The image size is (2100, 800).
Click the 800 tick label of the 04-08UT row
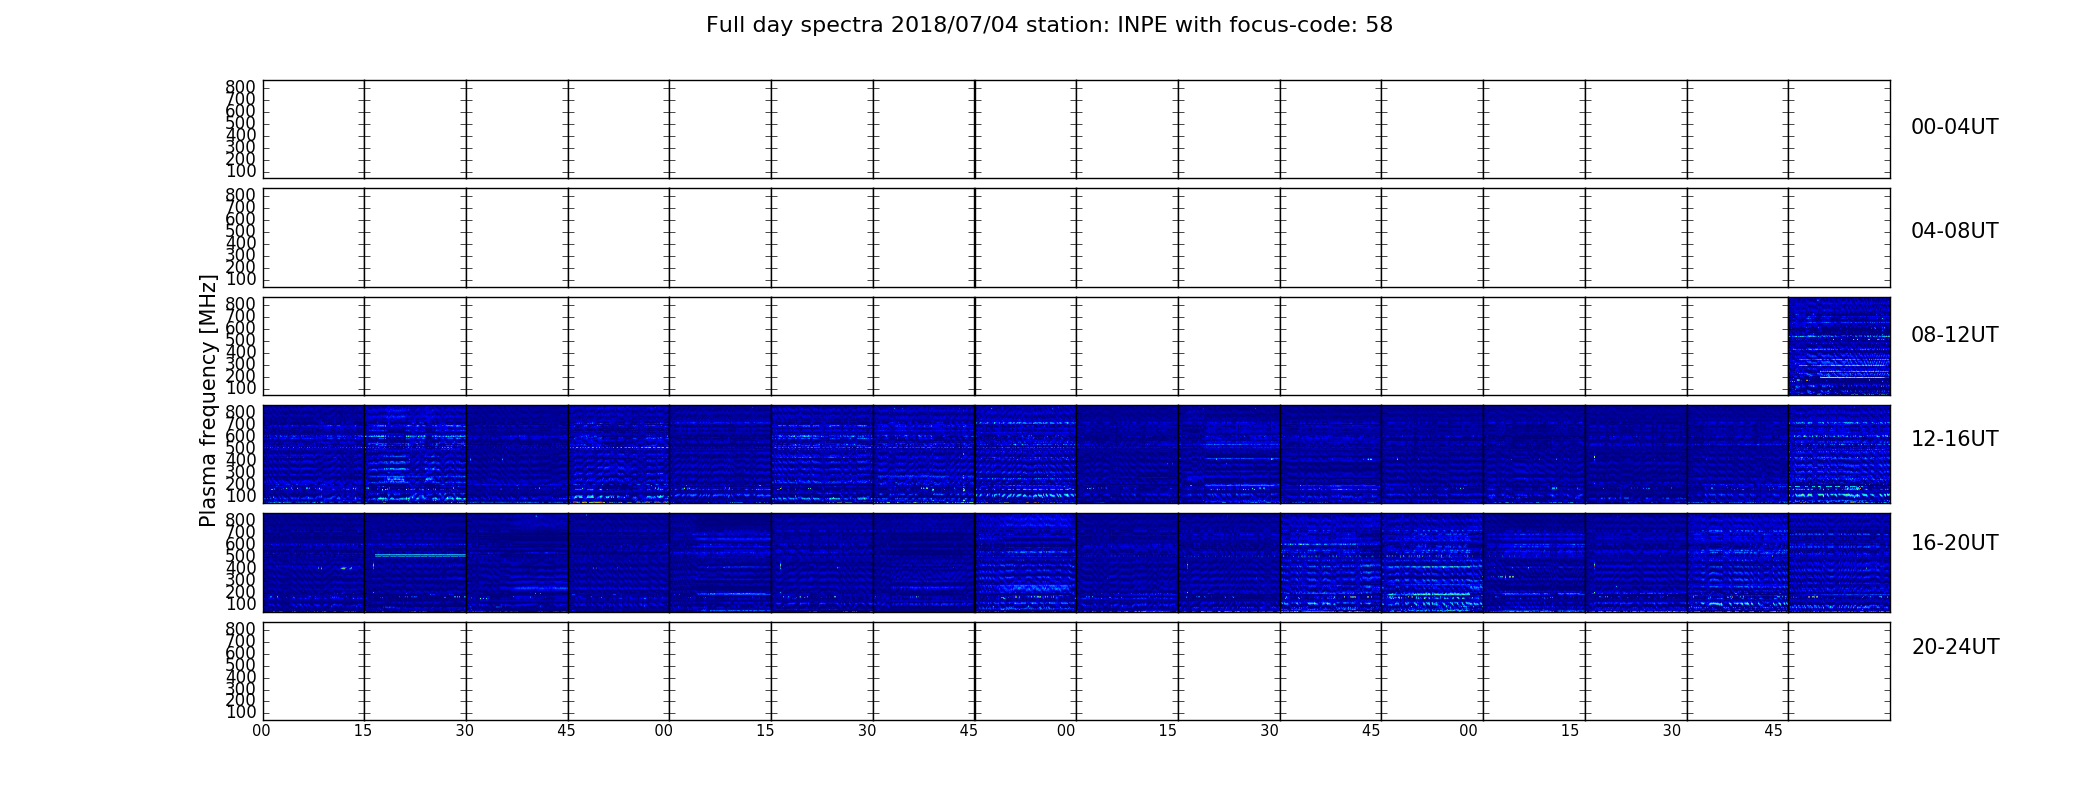[x=241, y=195]
